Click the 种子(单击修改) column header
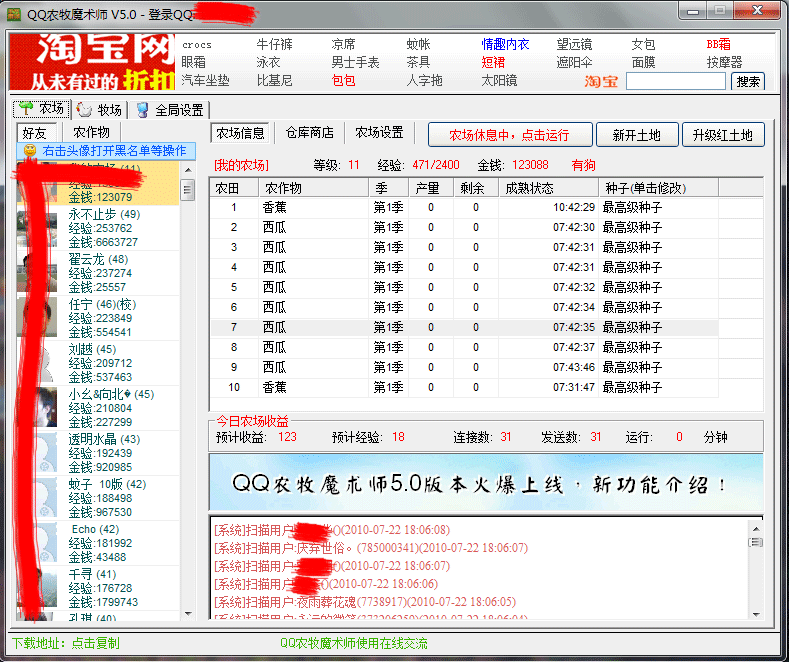 pyautogui.click(x=658, y=188)
